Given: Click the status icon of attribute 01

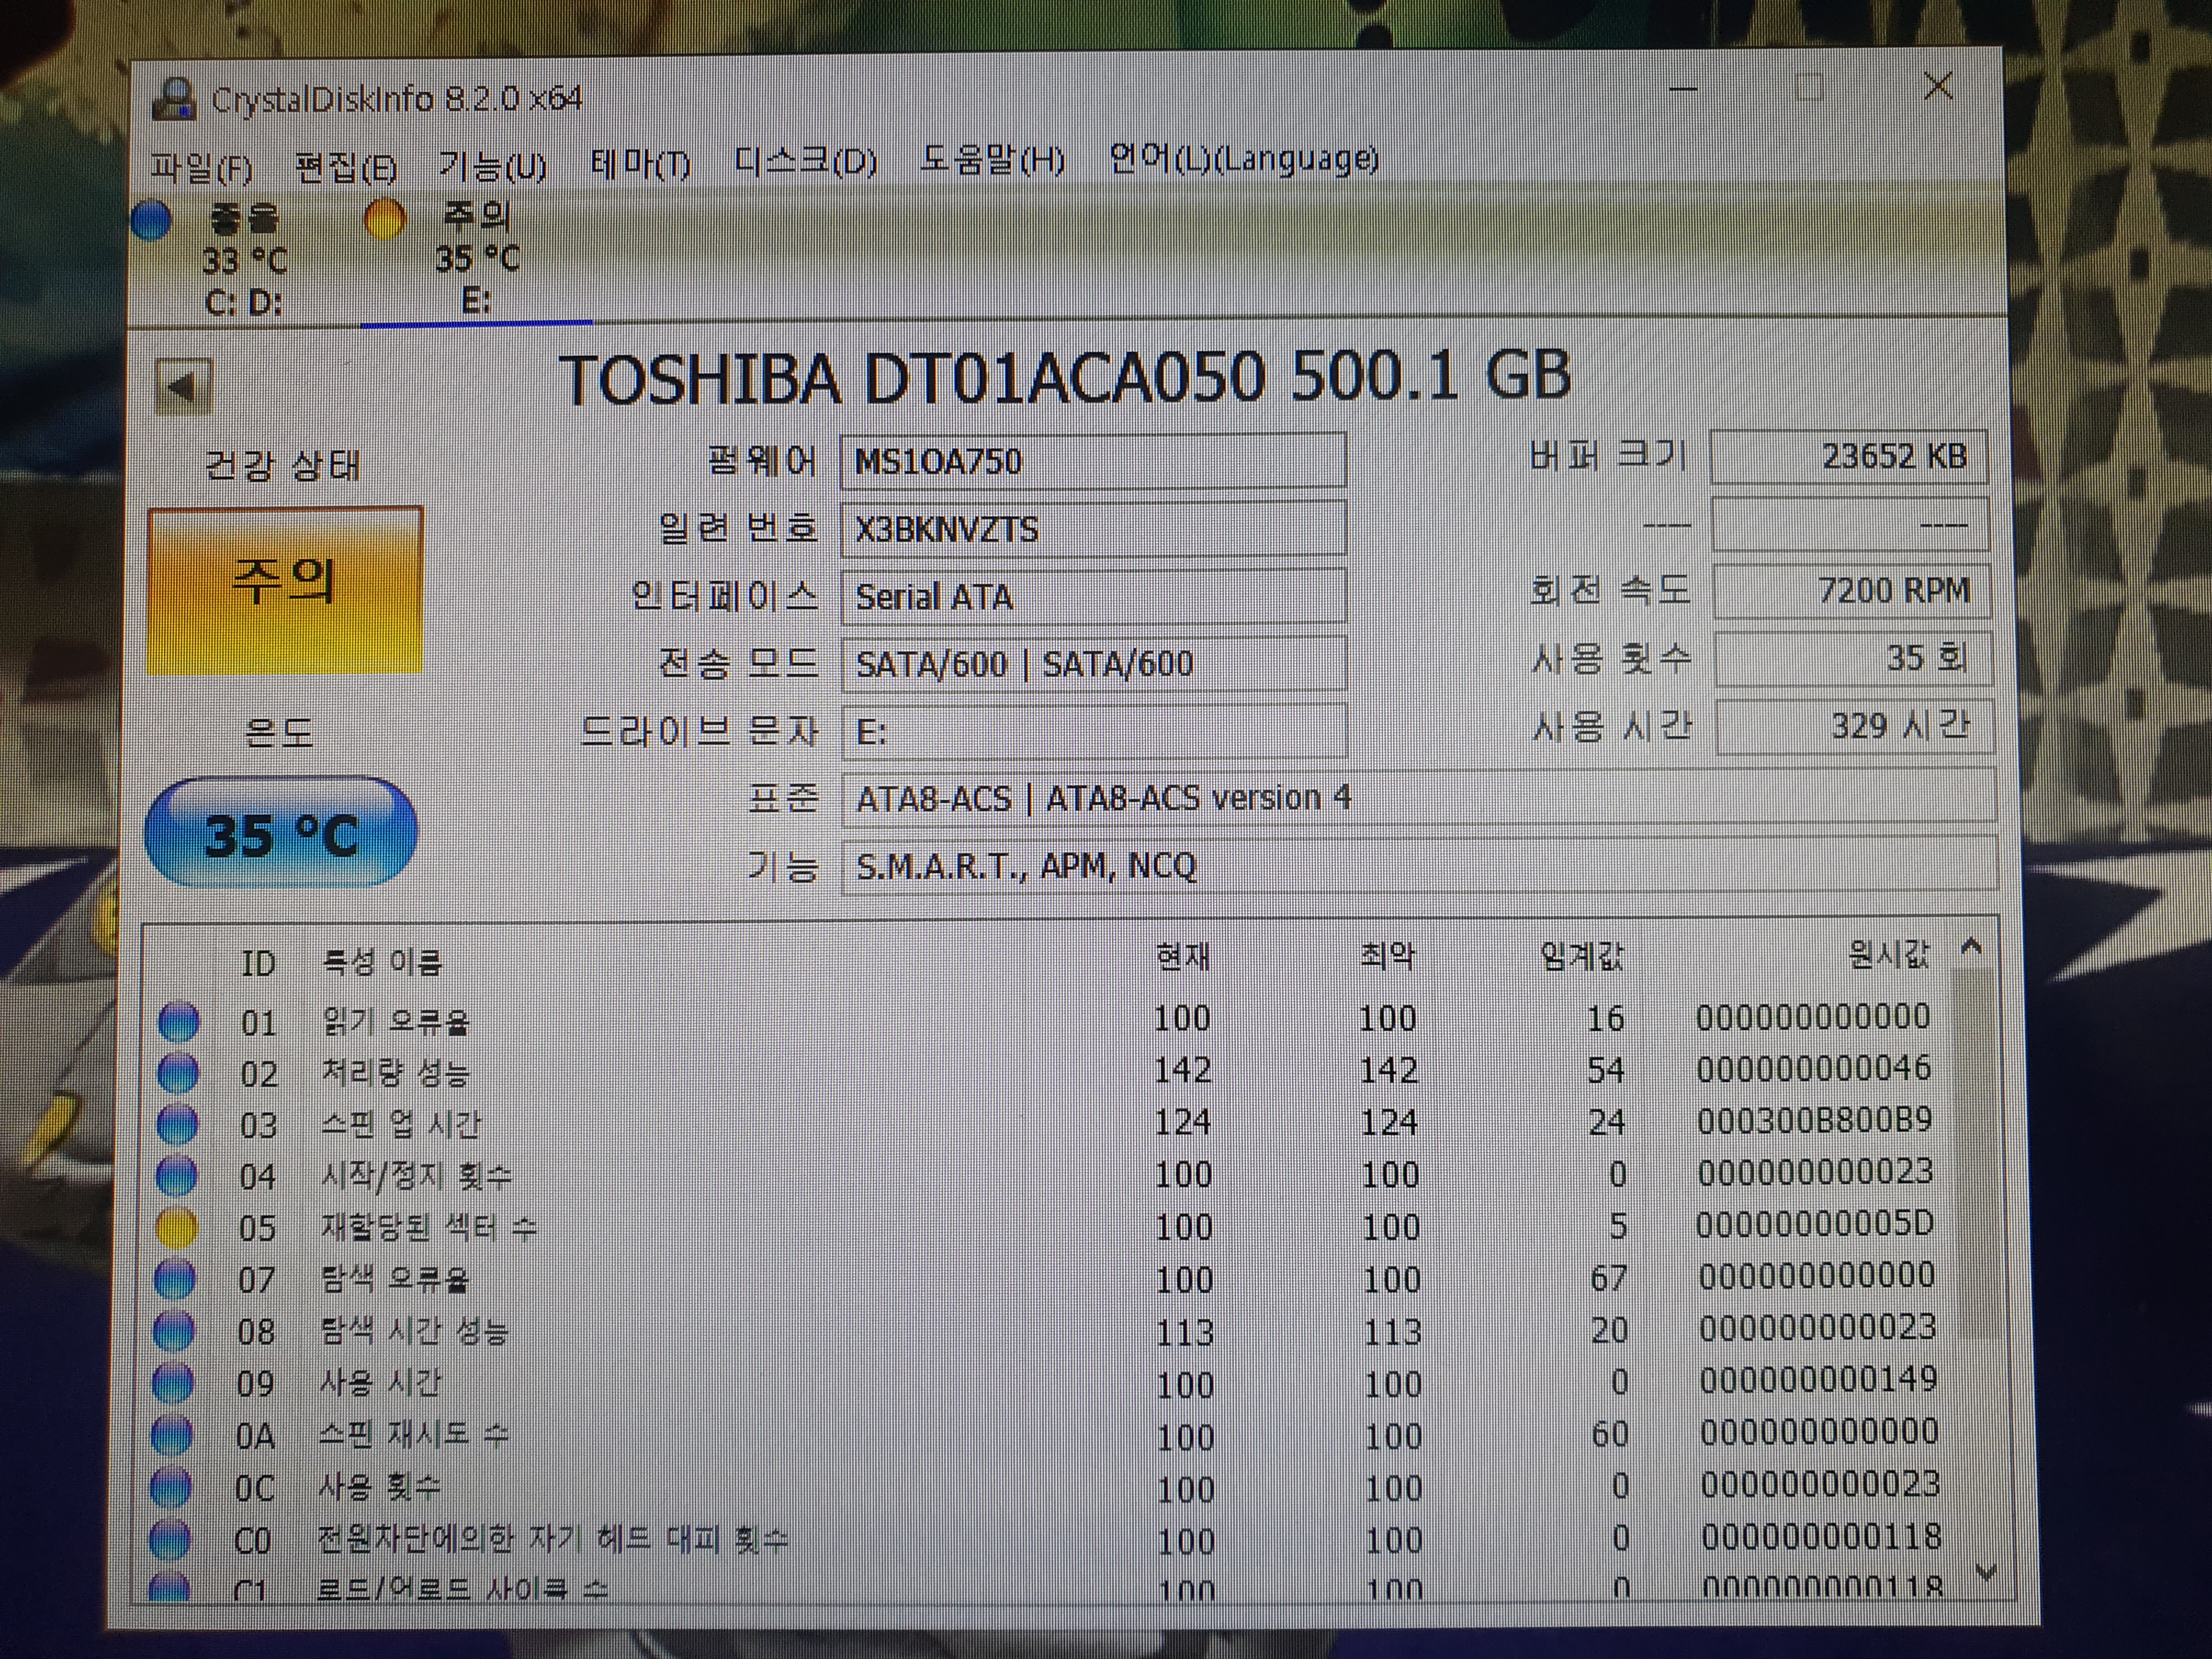Looking at the screenshot, I should (x=179, y=1021).
